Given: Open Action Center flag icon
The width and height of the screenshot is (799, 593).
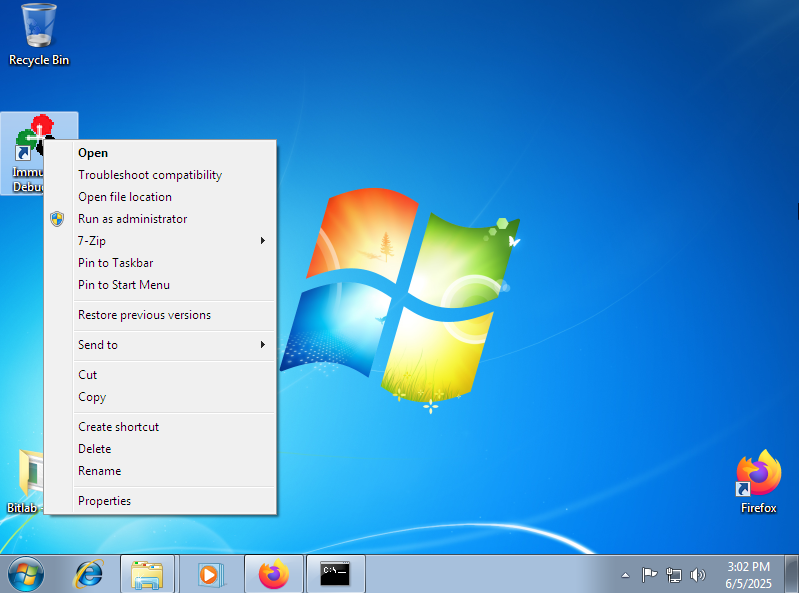Looking at the screenshot, I should [x=649, y=575].
